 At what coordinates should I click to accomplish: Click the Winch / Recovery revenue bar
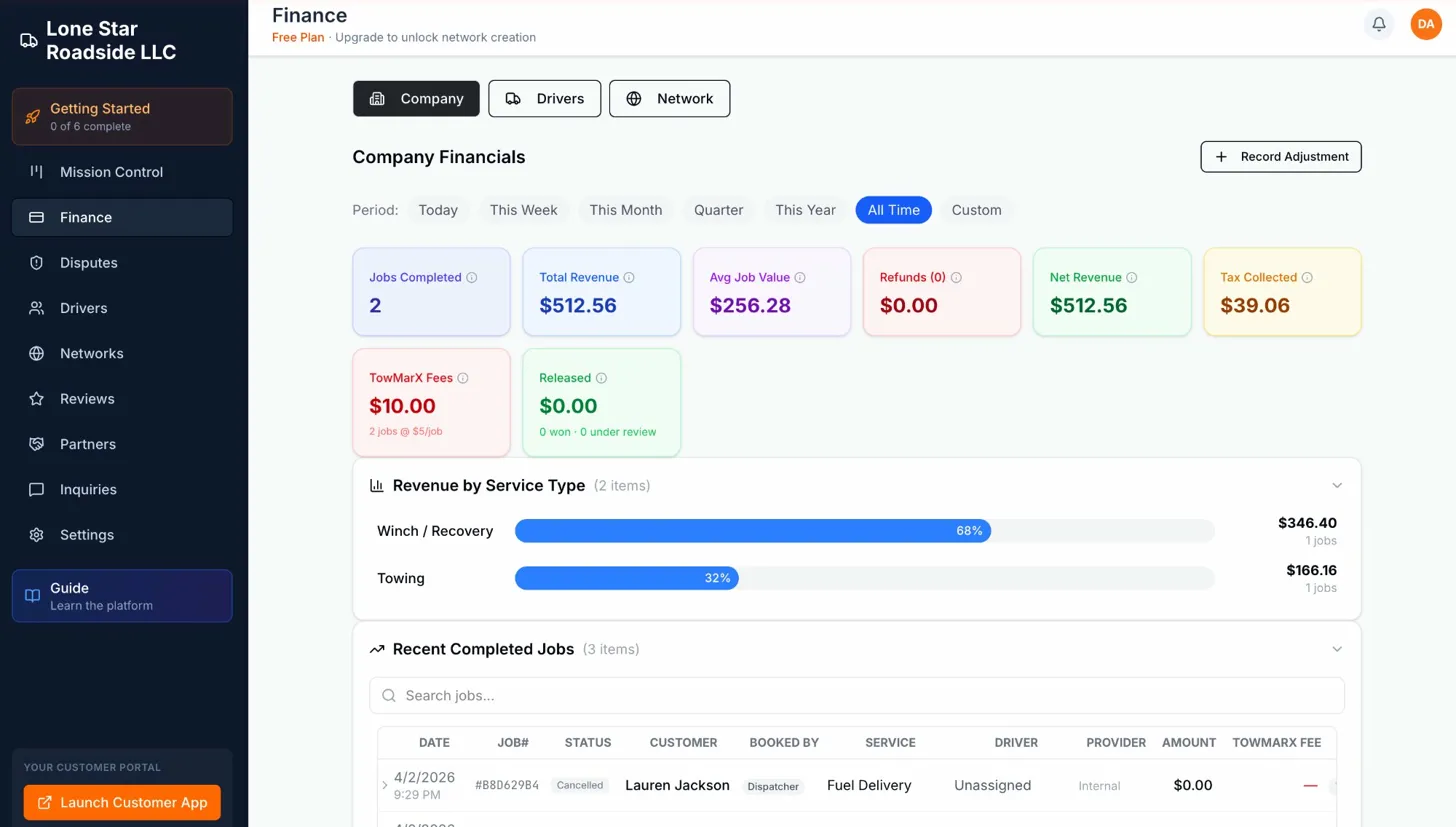[x=752, y=531]
